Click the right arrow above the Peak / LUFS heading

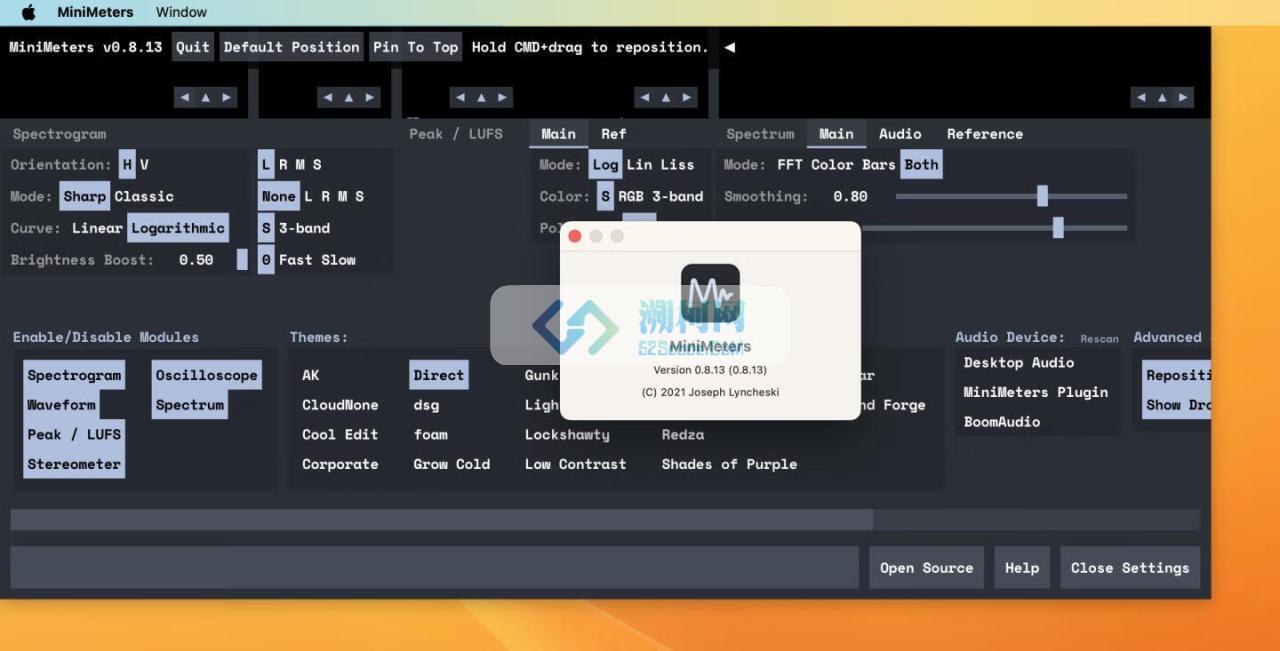point(503,97)
